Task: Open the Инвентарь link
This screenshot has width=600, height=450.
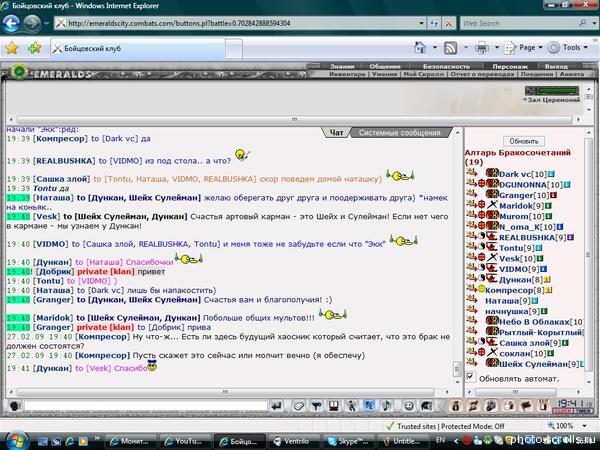Action: [x=347, y=74]
